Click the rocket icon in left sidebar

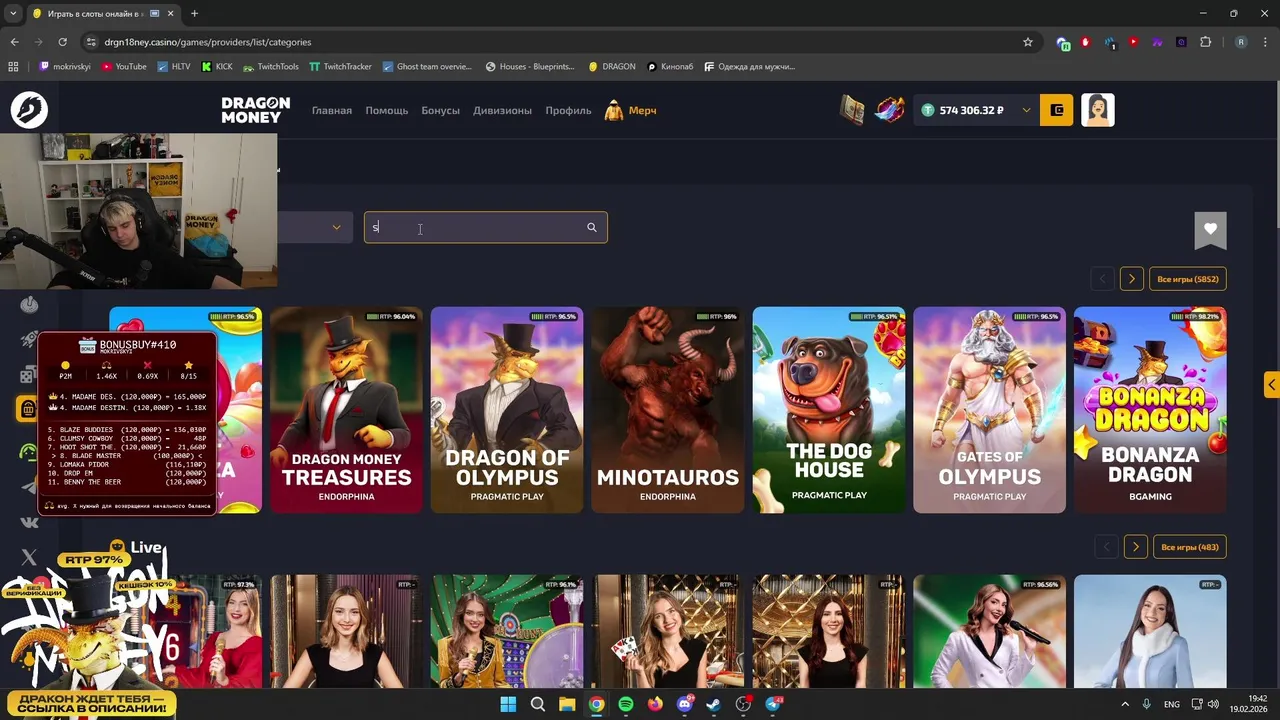point(29,340)
